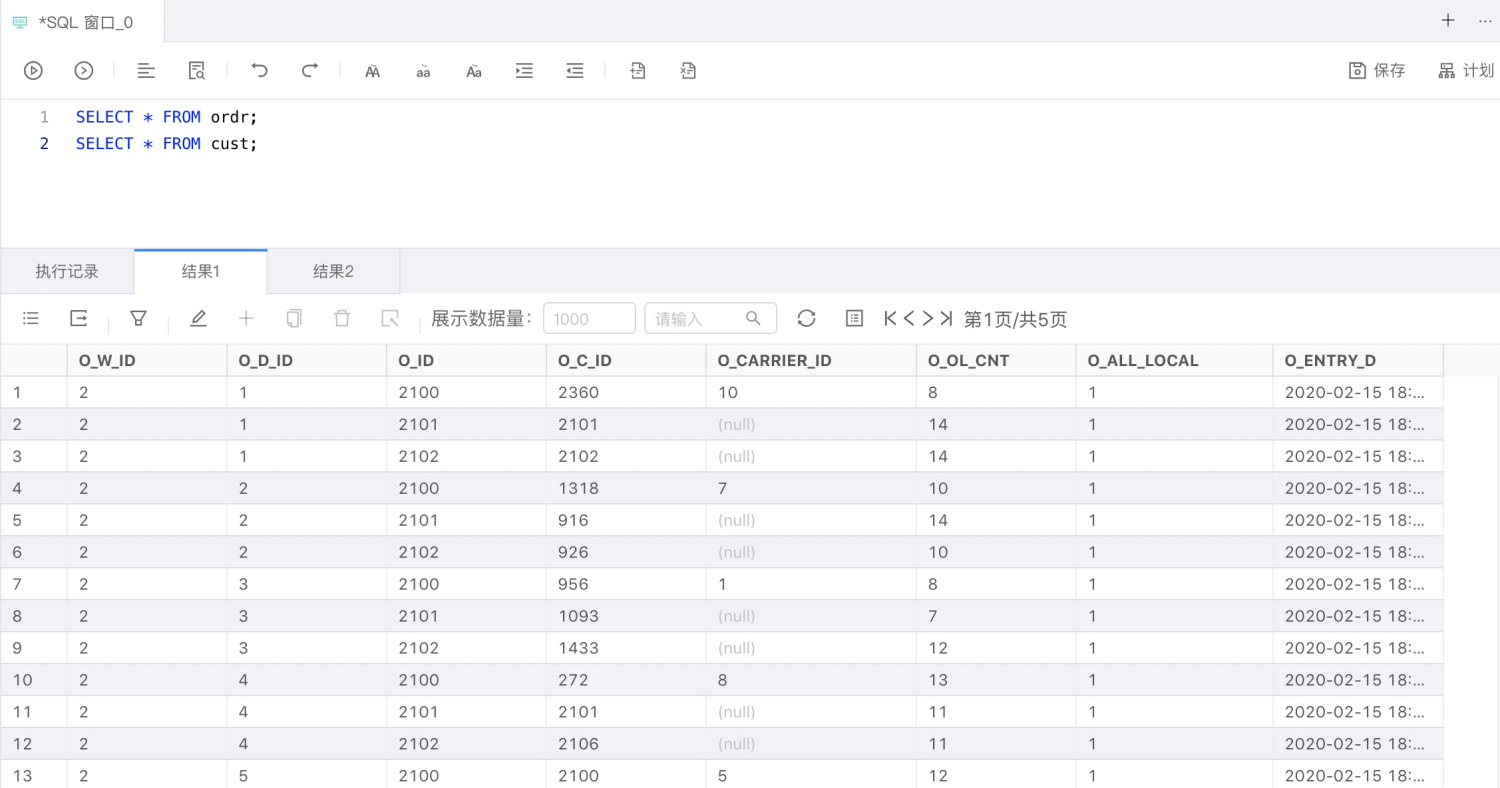Select the cell with value 2360

pyautogui.click(x=626, y=392)
